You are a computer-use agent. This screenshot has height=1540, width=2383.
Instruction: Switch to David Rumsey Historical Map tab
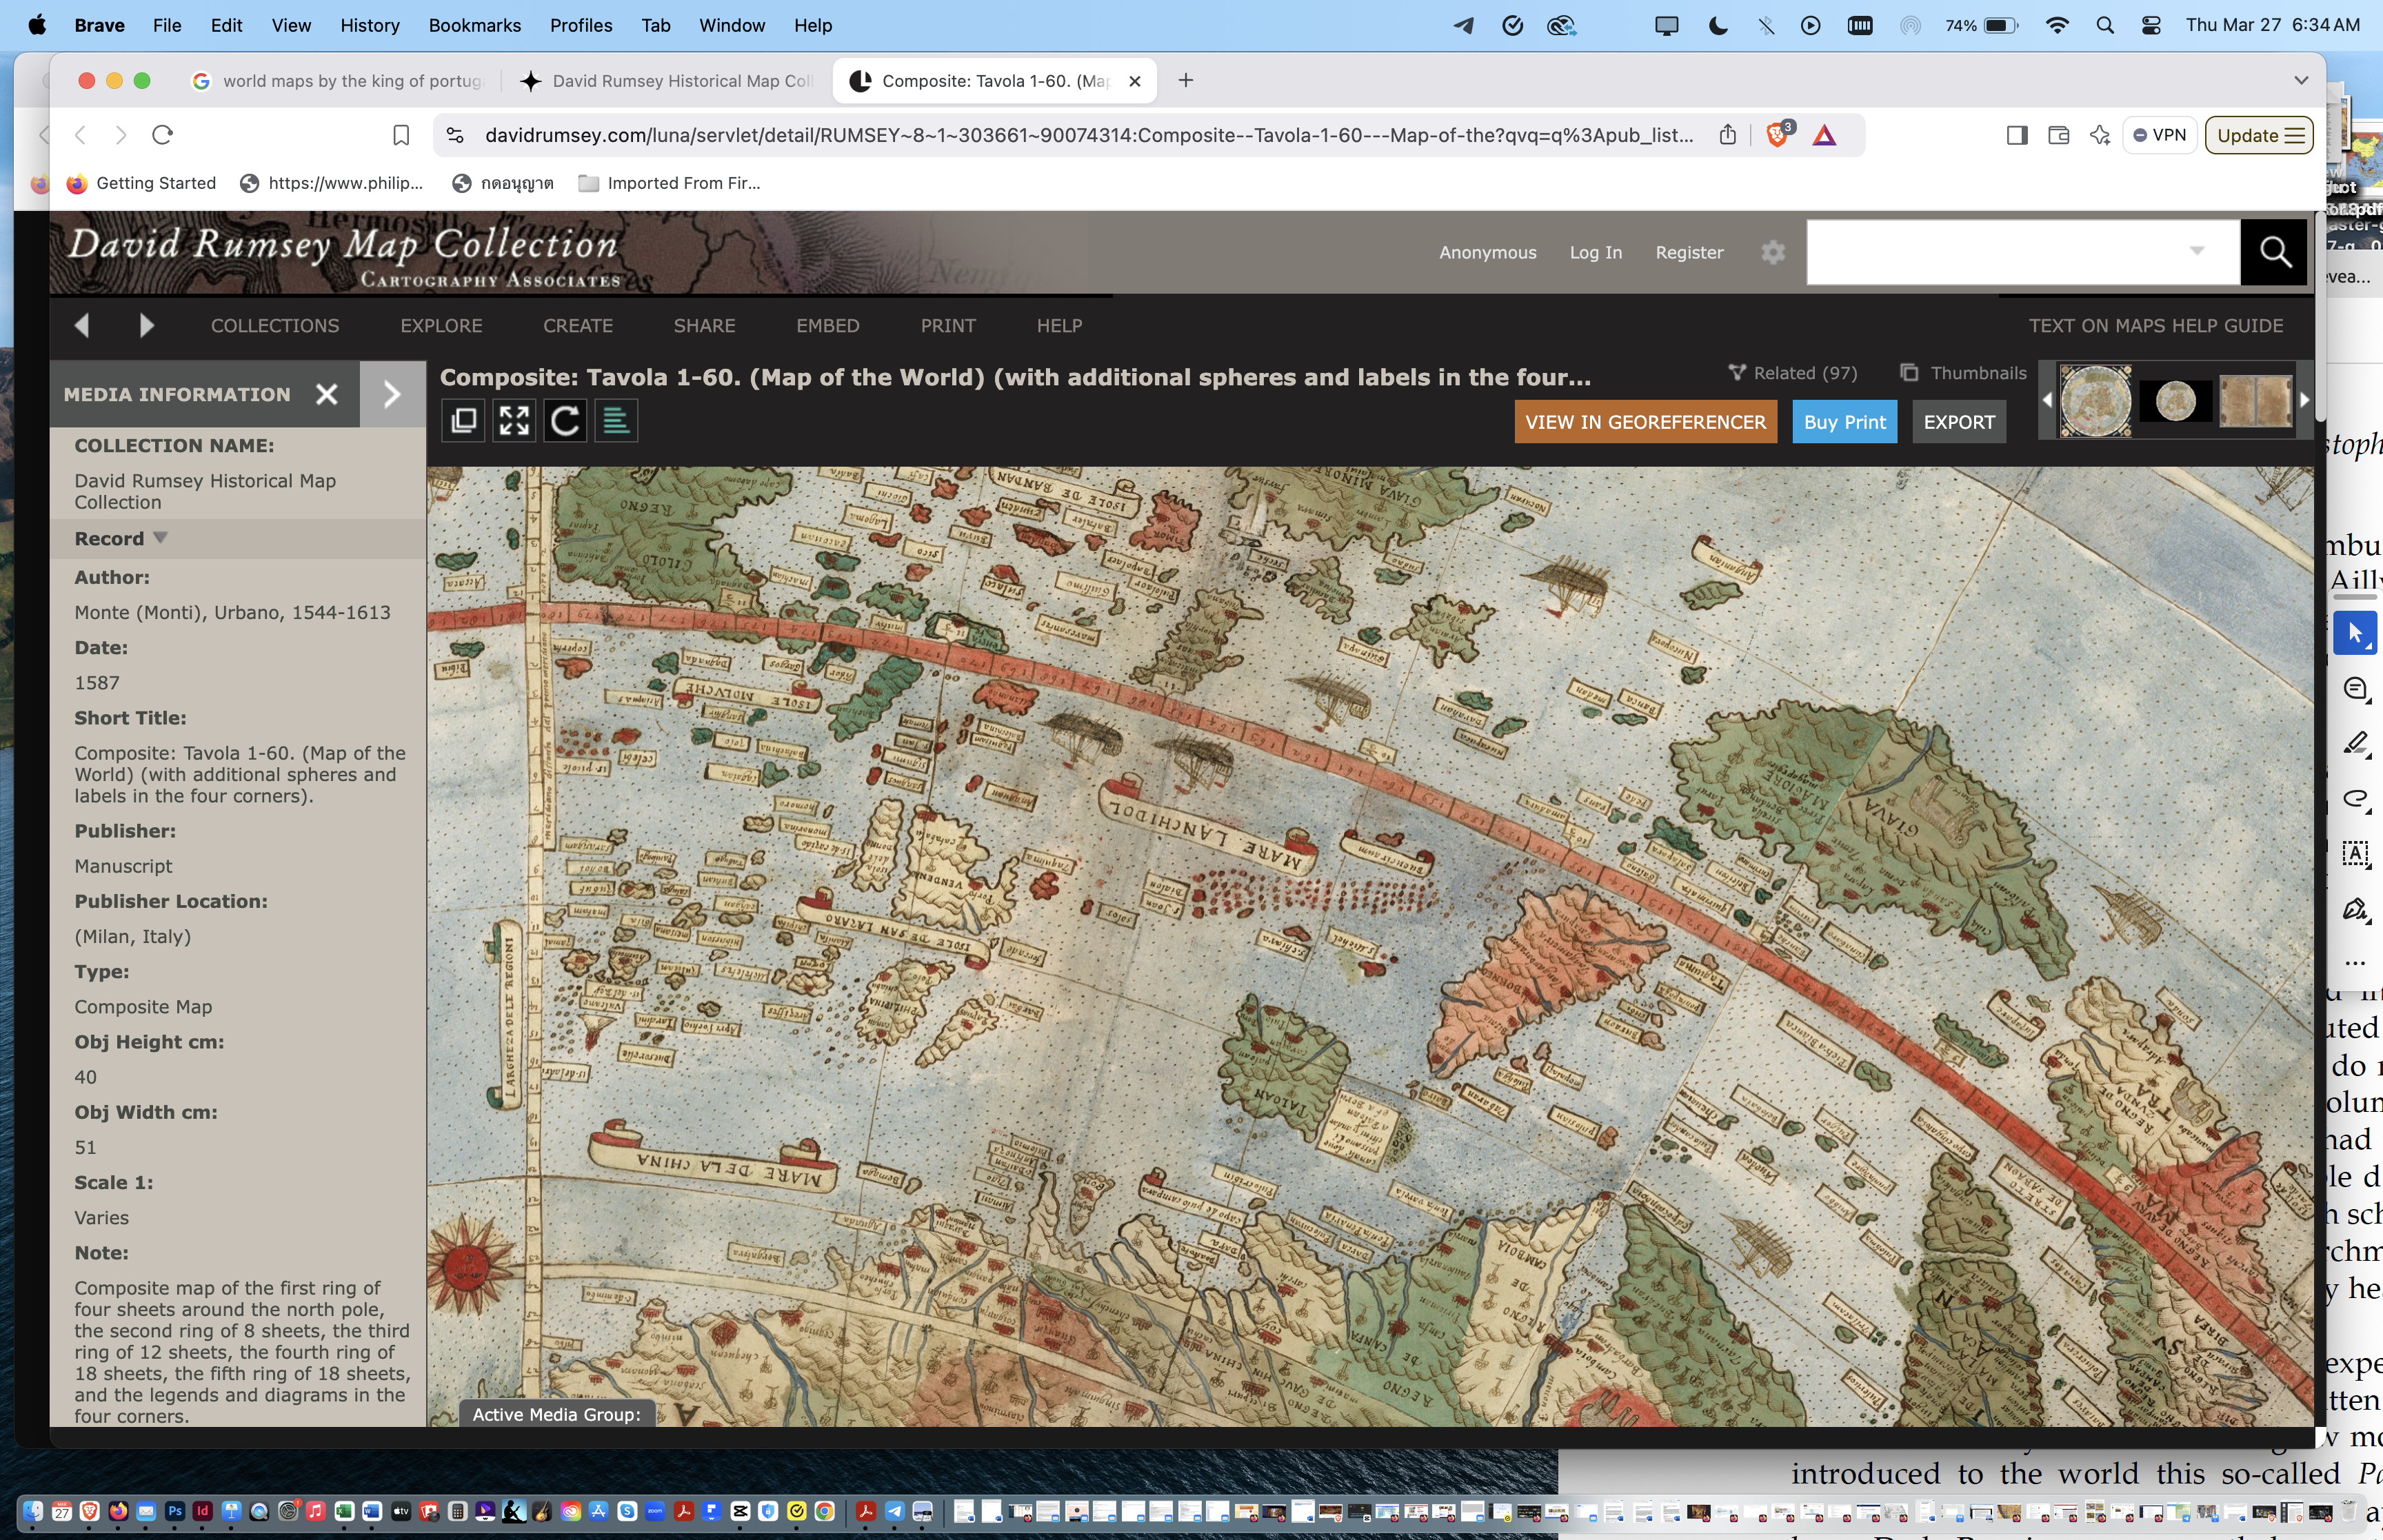(668, 81)
